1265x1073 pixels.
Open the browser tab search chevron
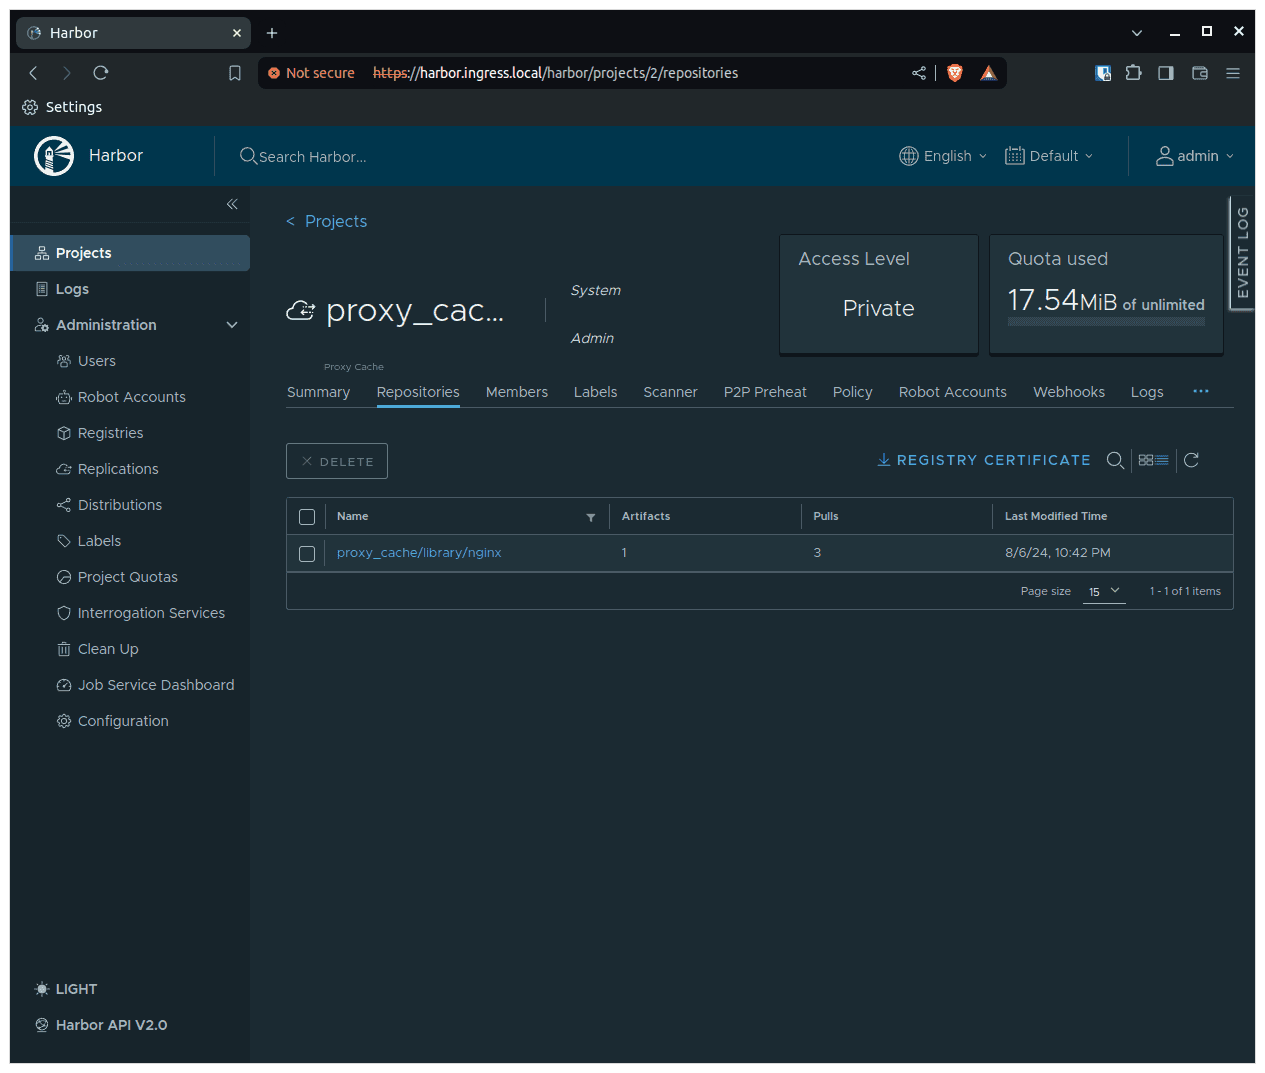(x=1137, y=33)
